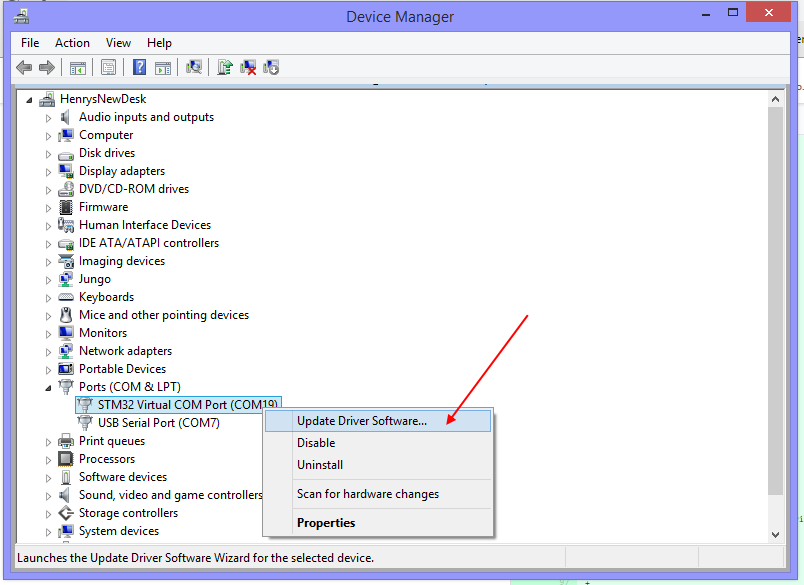Click the Uninstall device toolbar icon

246,67
